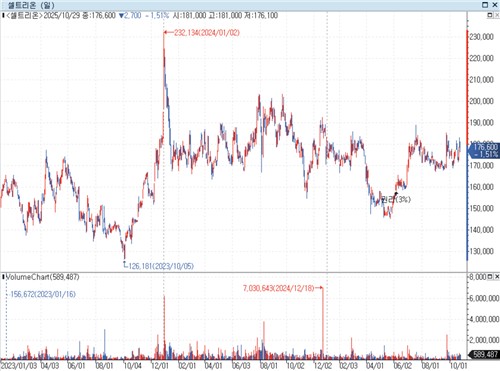Click the 06/03 date axis label

click(x=241, y=366)
